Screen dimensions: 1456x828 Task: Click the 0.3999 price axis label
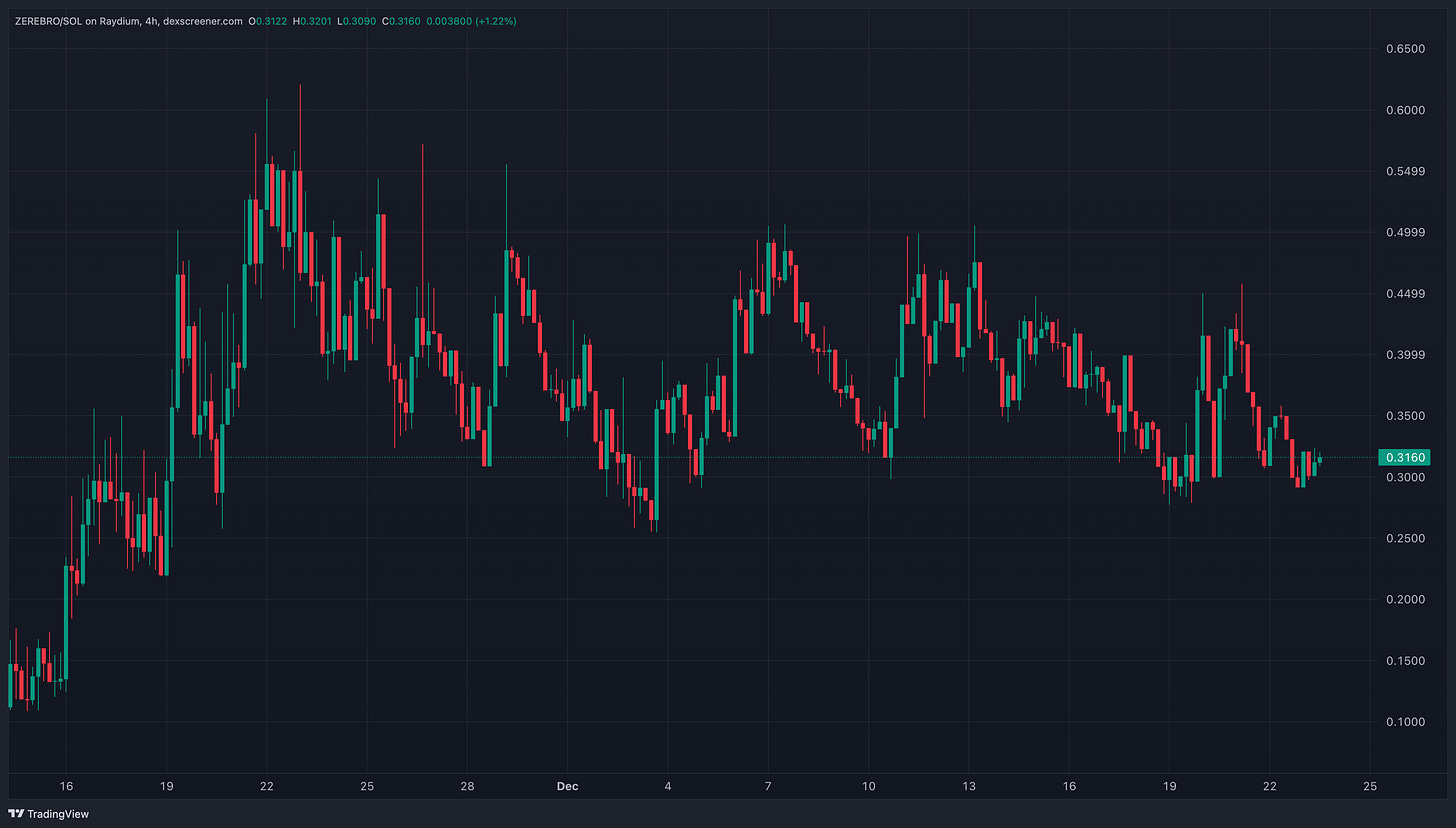[1406, 355]
